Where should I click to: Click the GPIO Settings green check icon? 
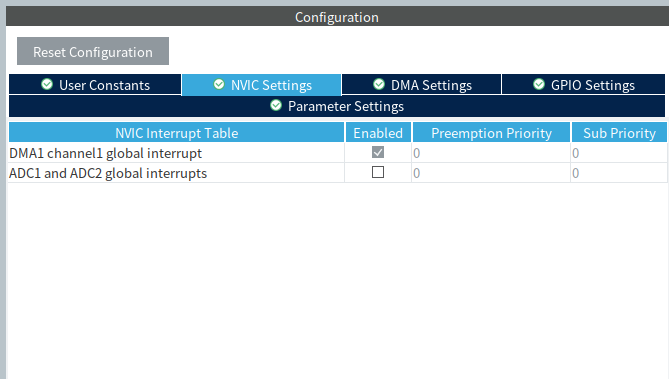(539, 84)
